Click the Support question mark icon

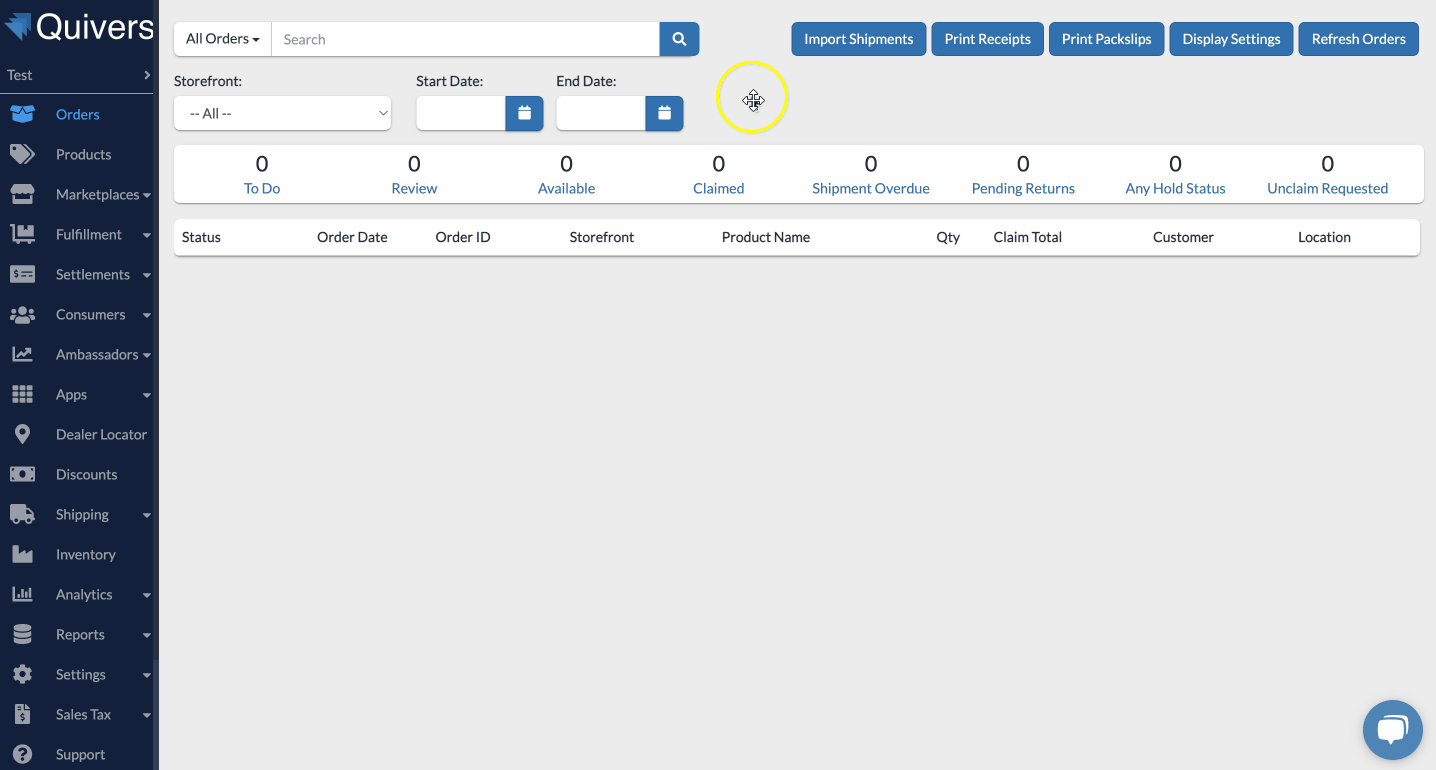click(x=22, y=754)
